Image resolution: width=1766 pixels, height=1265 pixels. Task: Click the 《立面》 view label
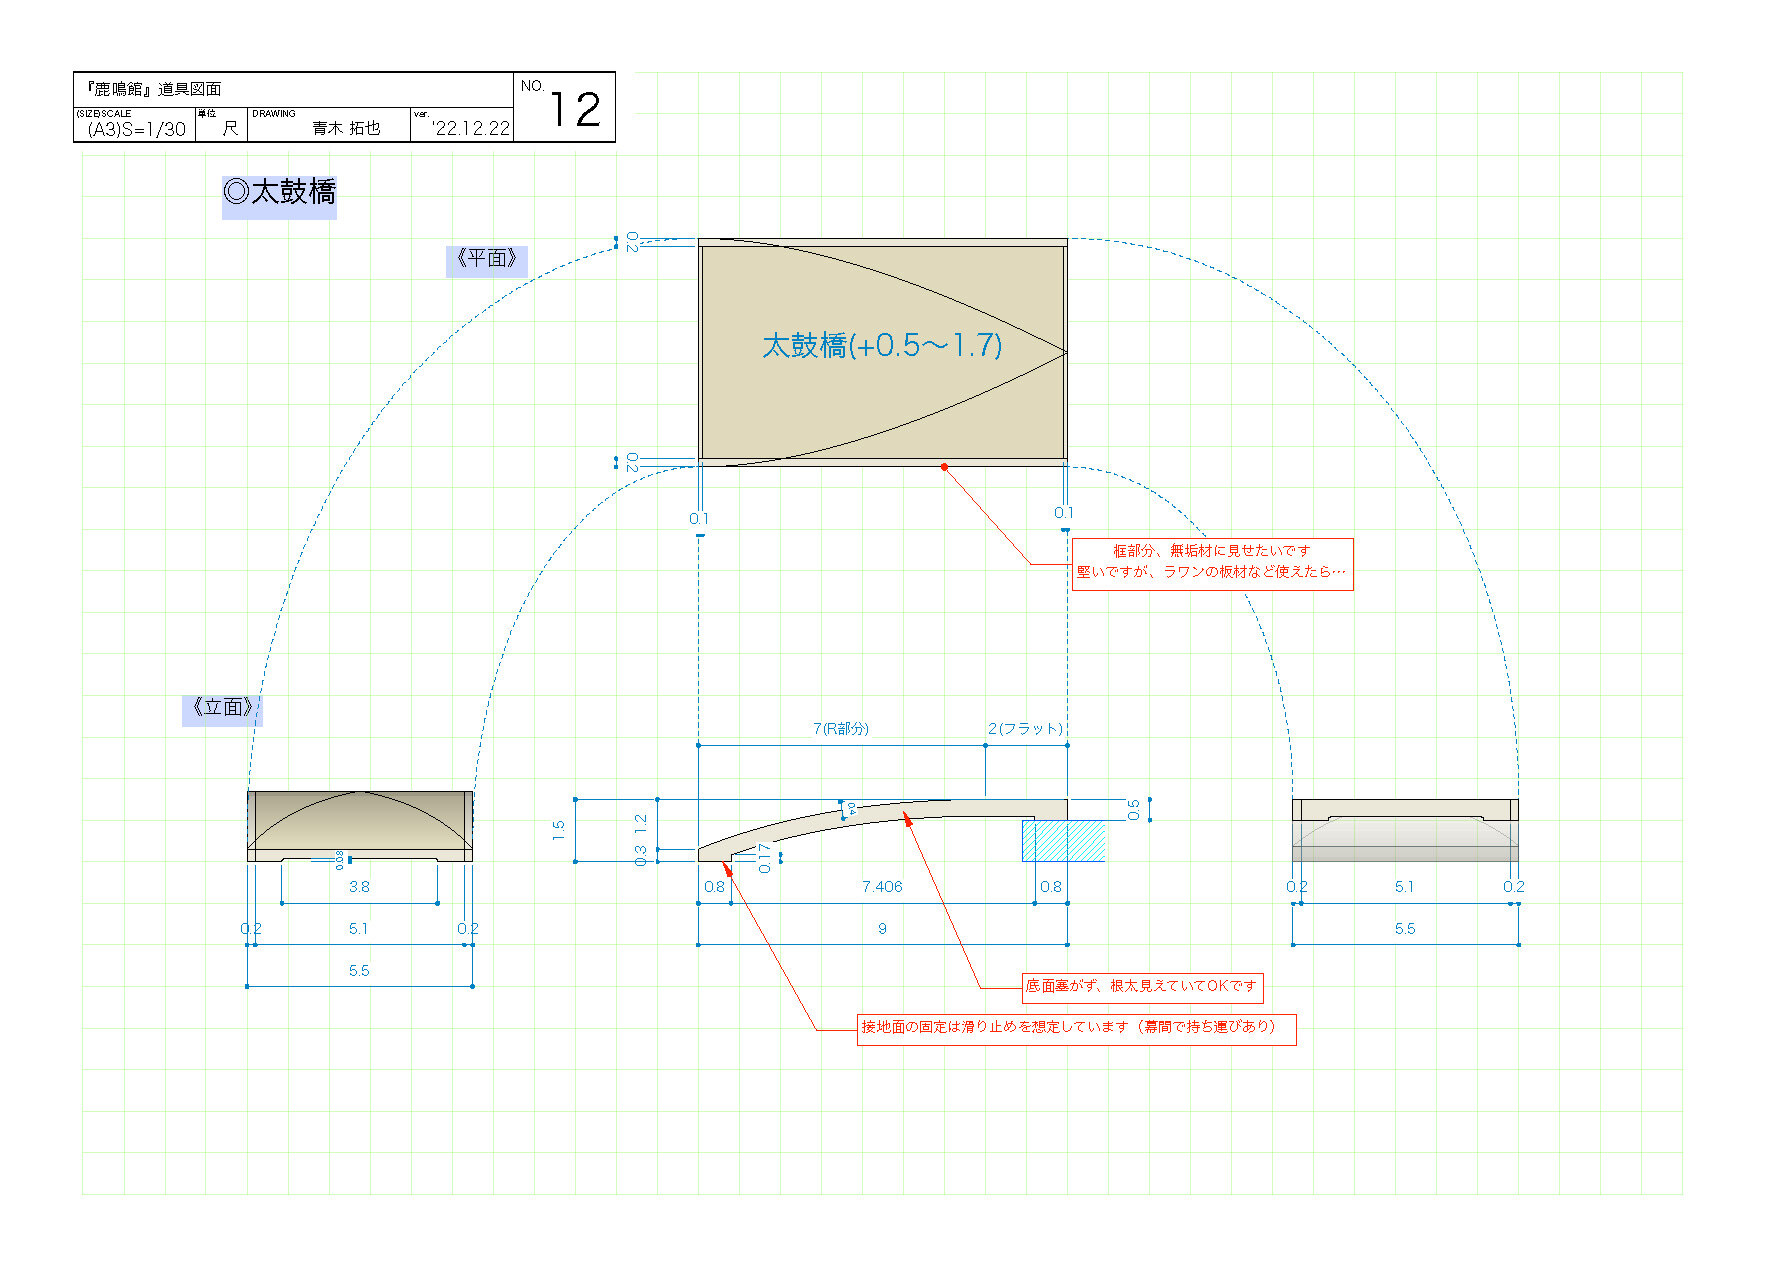tap(222, 708)
